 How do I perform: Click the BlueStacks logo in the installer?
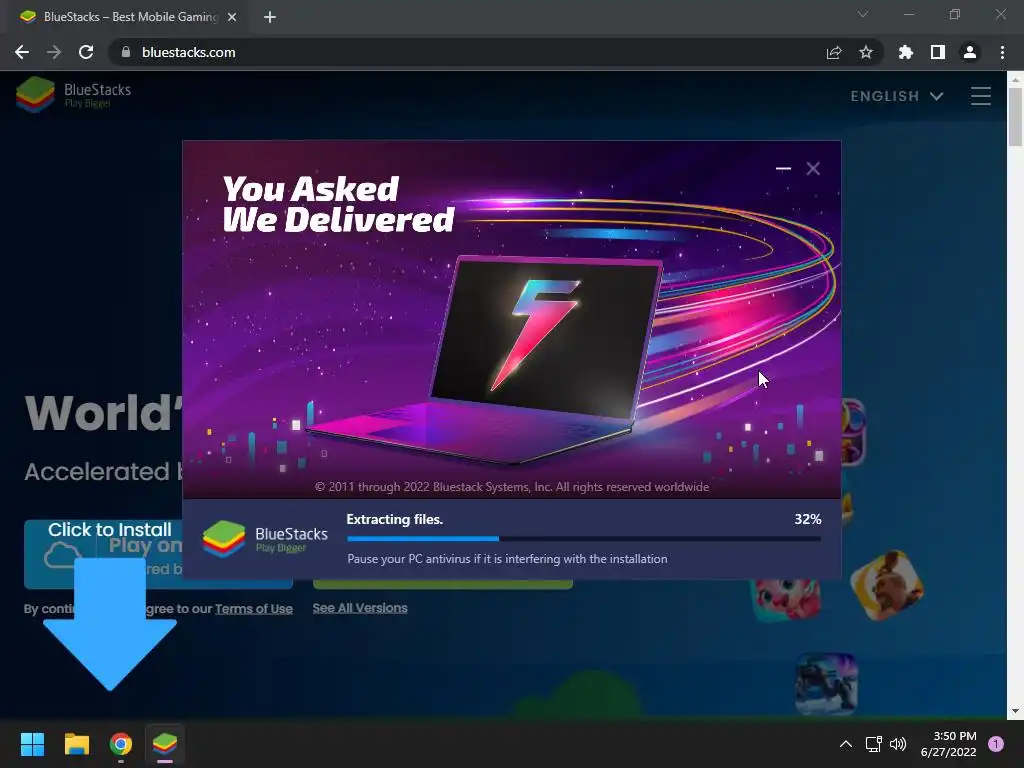point(264,539)
